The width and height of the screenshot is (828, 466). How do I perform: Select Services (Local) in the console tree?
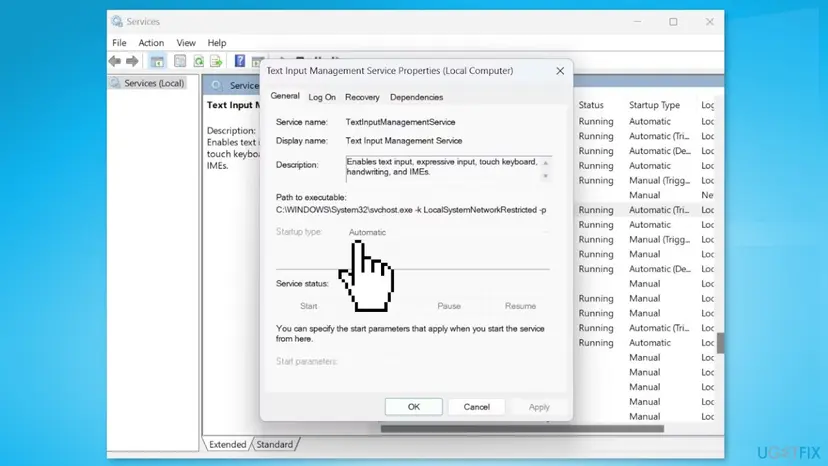154,83
